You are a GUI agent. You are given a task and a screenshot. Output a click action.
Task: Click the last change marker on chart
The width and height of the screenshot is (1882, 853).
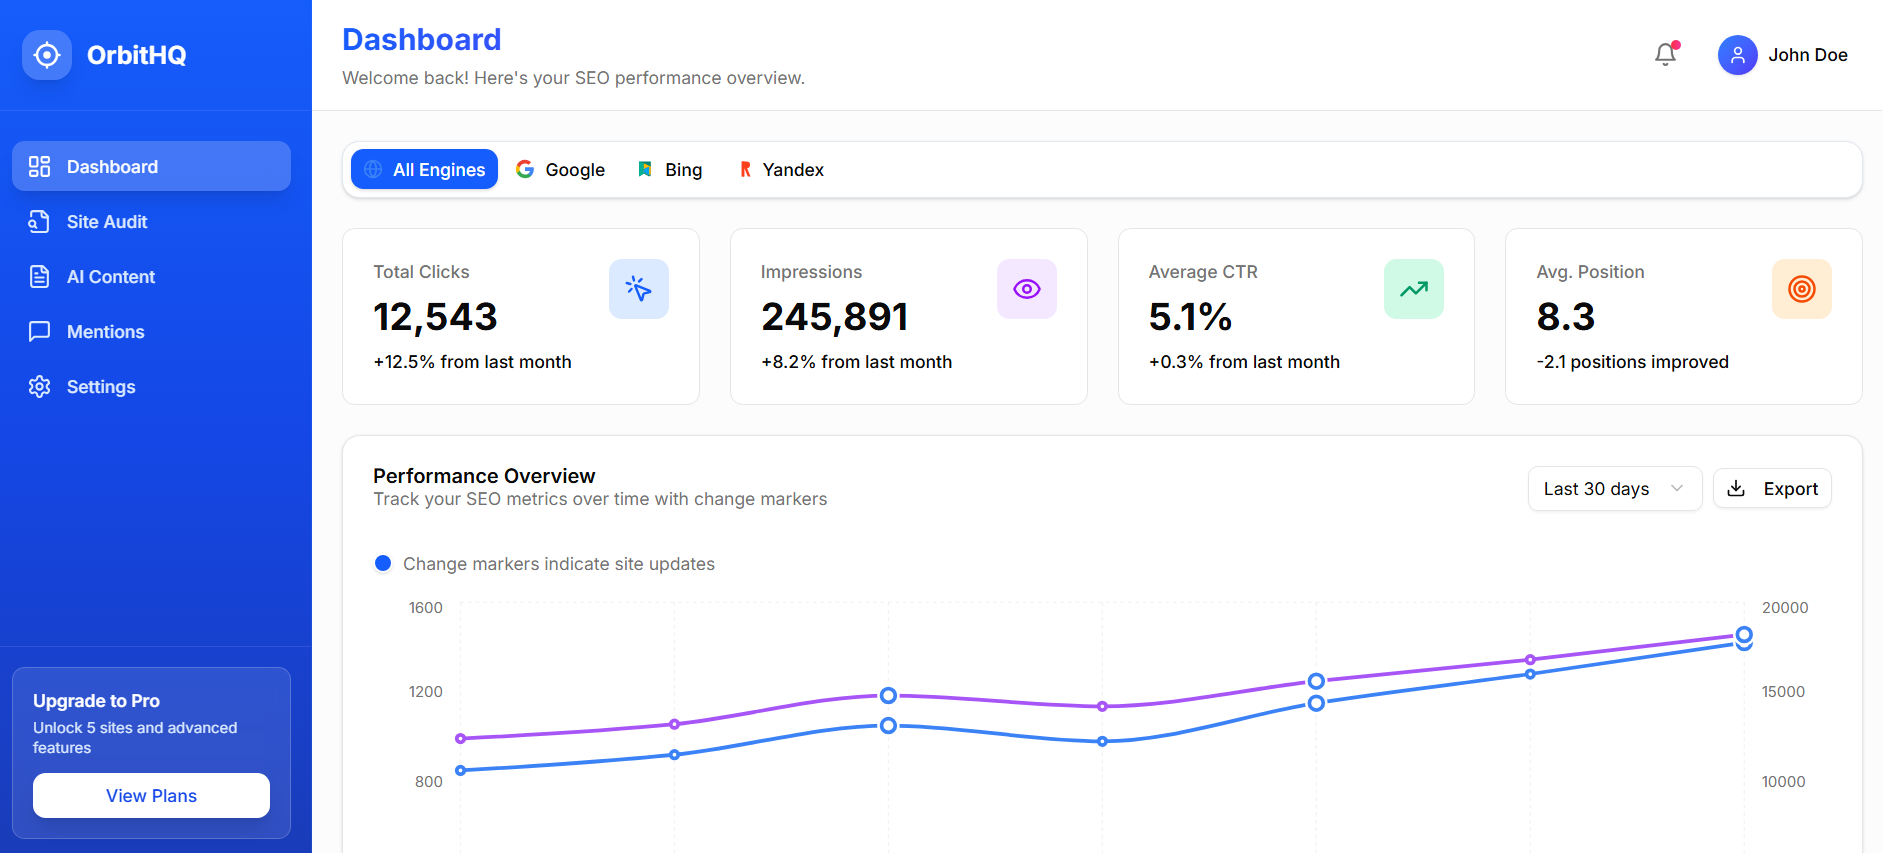1744,635
